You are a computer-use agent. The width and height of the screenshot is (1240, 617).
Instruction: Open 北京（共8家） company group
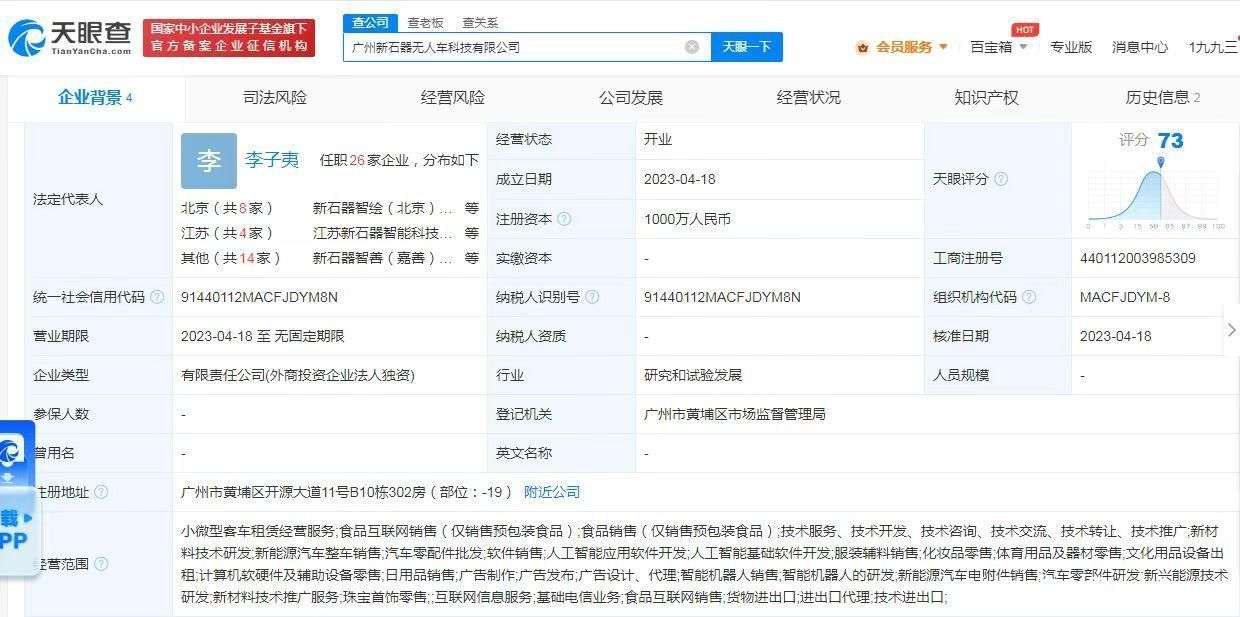pos(227,209)
